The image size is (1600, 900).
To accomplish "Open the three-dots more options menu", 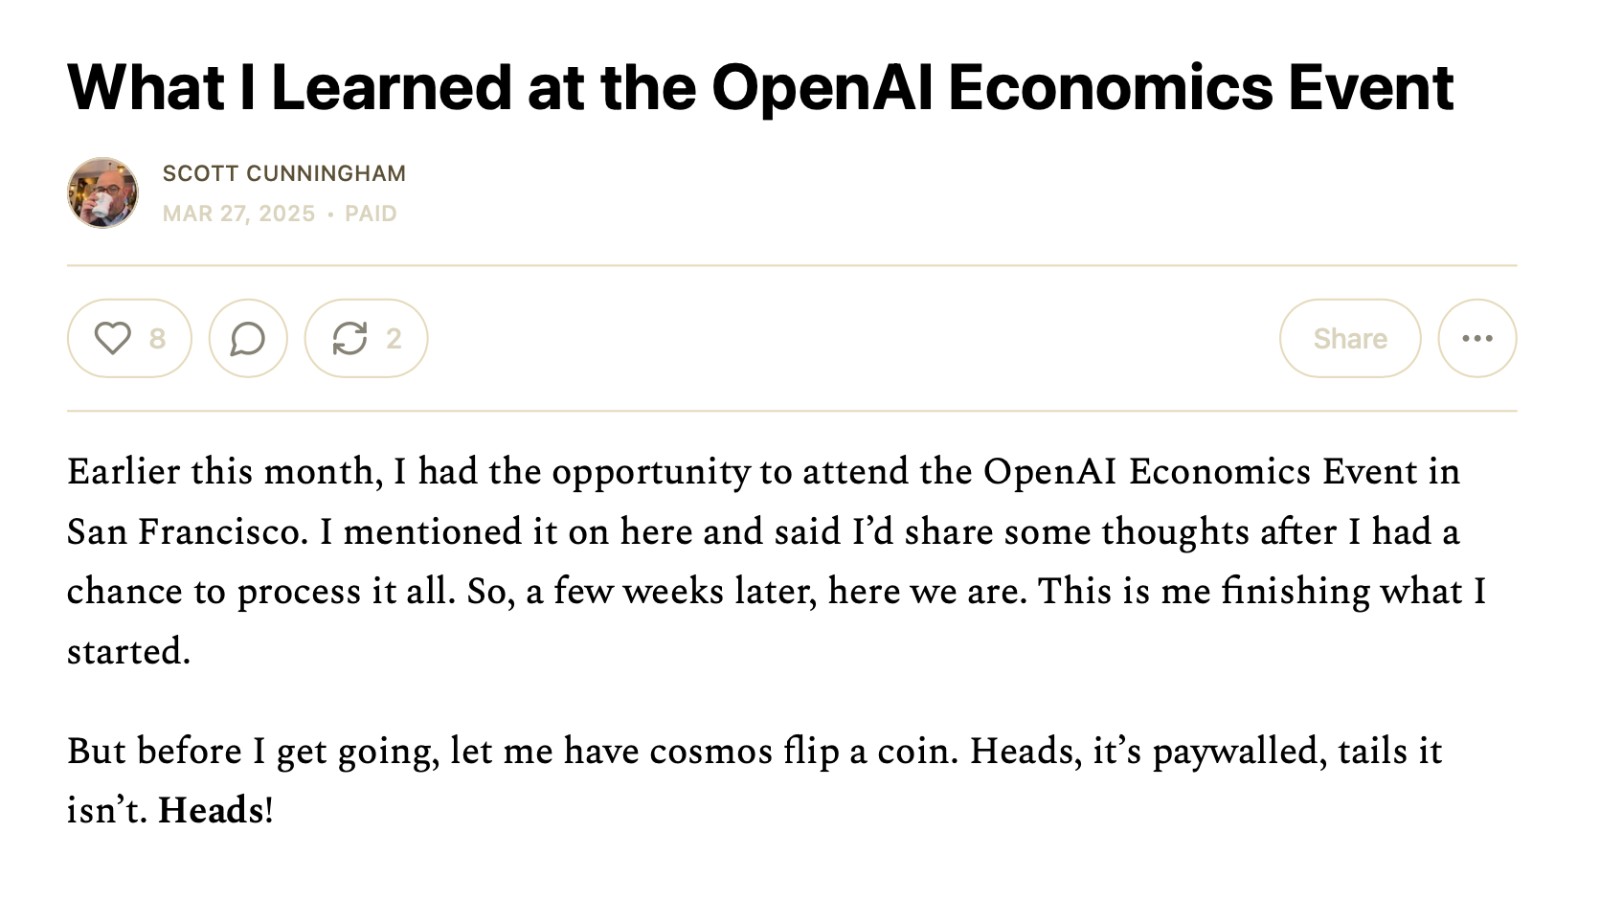I will (1477, 338).
